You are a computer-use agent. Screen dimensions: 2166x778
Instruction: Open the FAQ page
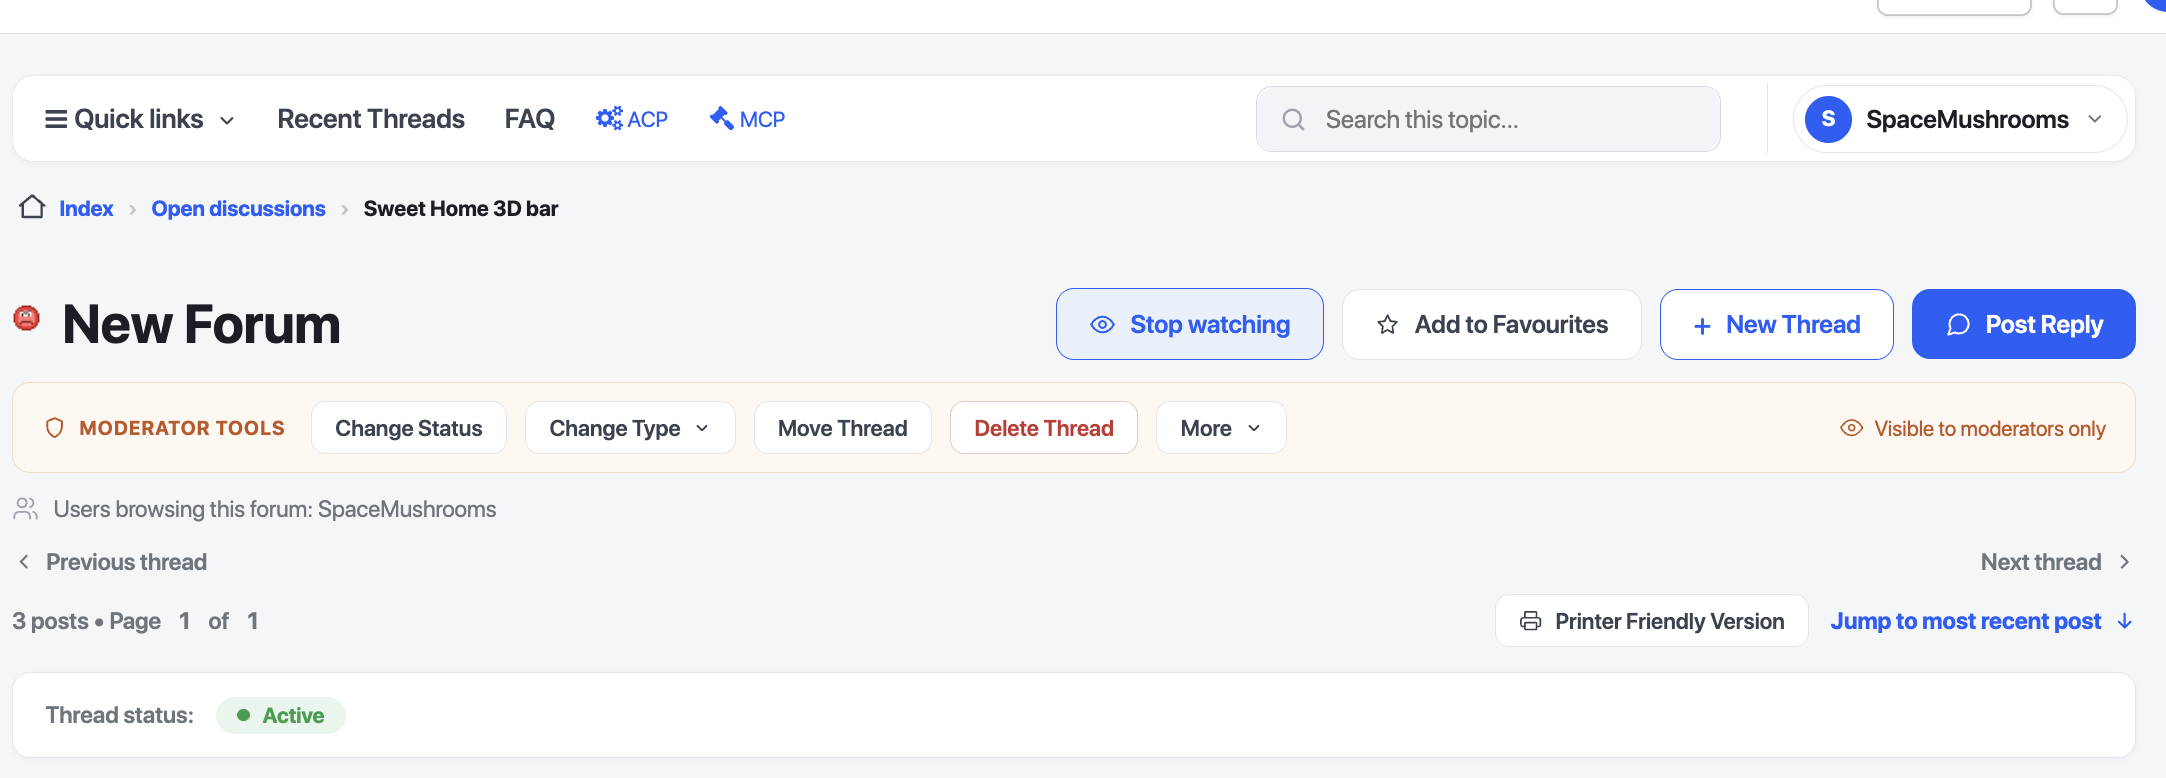tap(529, 119)
